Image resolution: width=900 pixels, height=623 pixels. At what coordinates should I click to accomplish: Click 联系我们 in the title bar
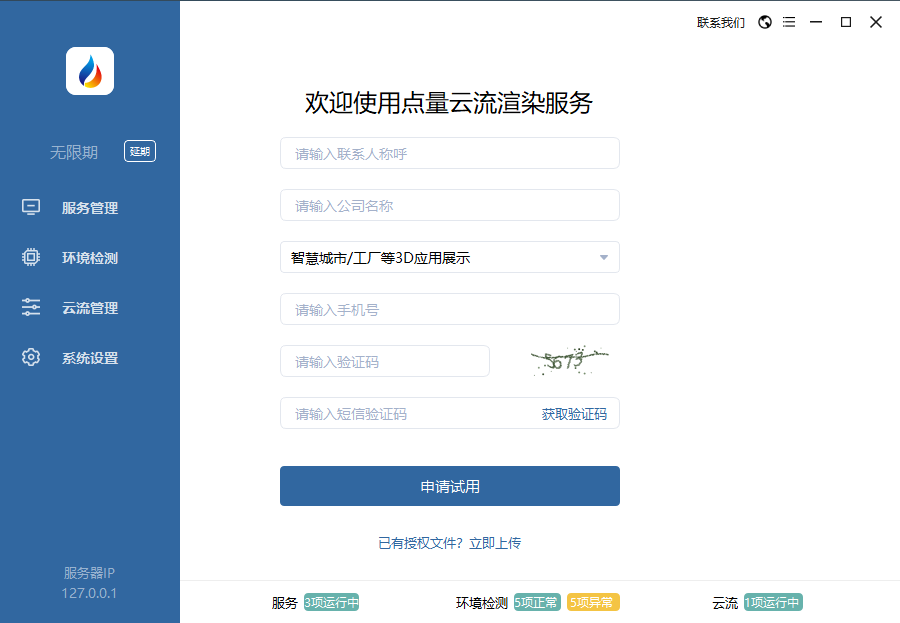(x=721, y=22)
